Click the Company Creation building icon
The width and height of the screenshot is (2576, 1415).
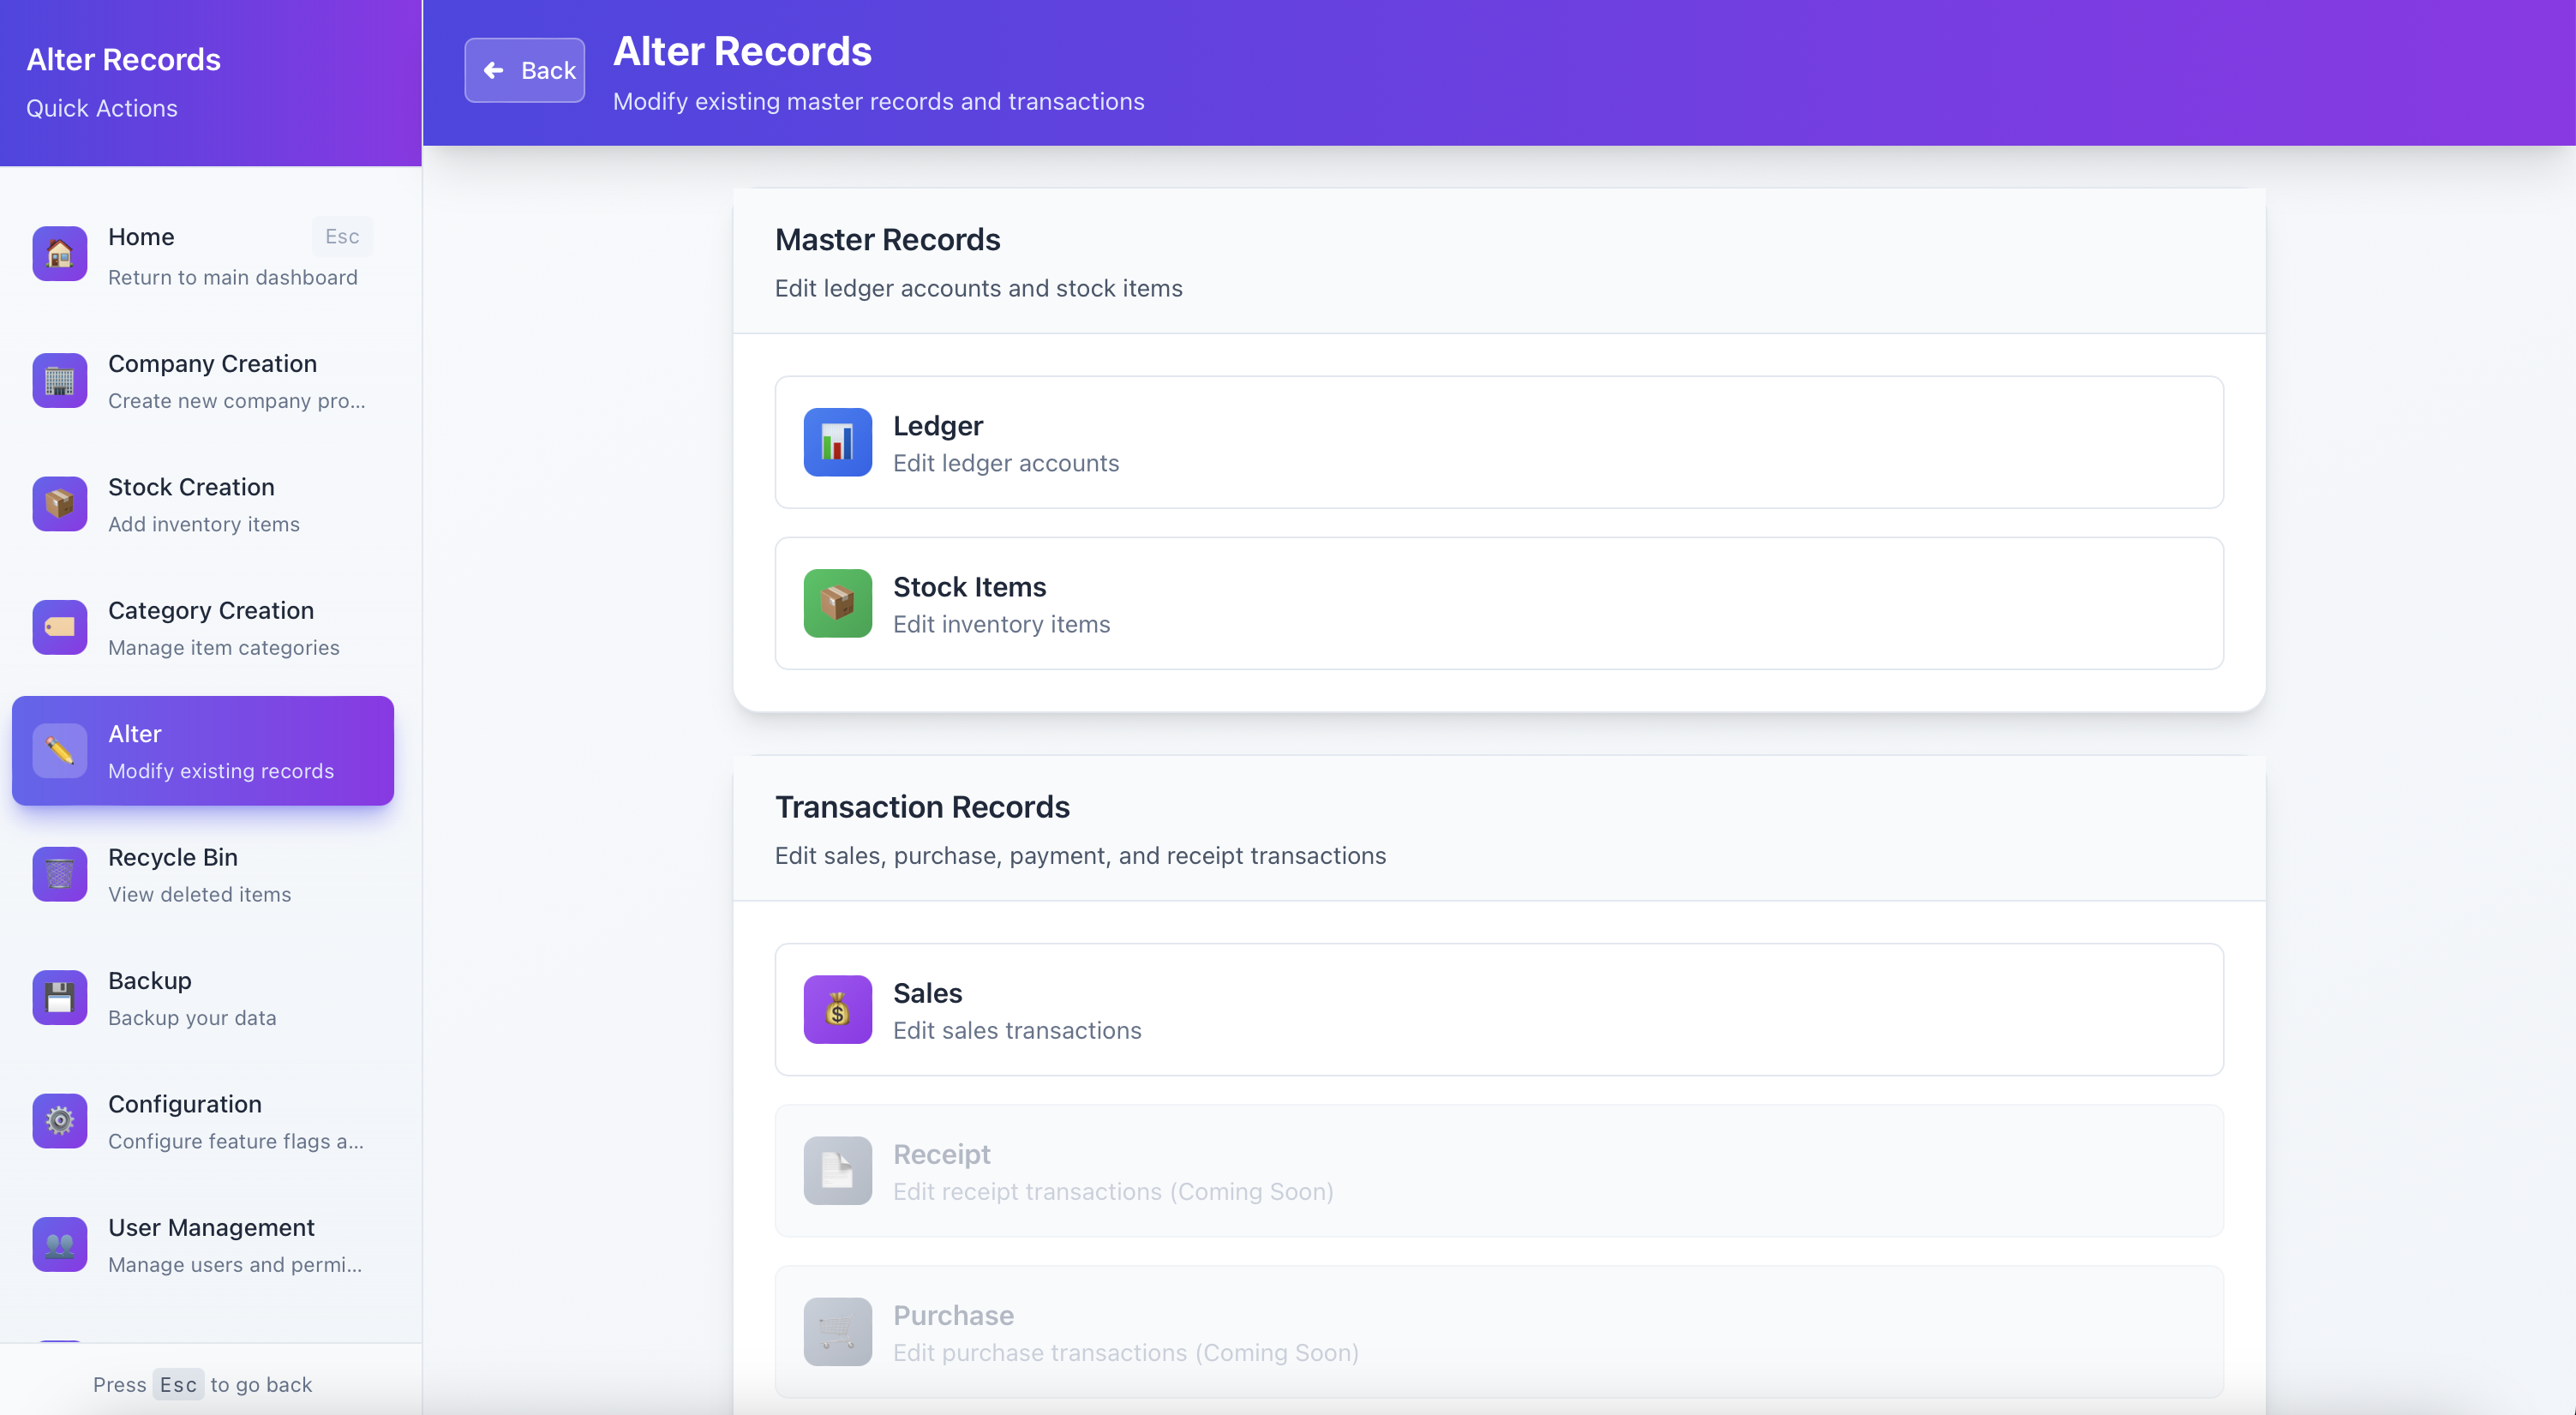pos(59,380)
